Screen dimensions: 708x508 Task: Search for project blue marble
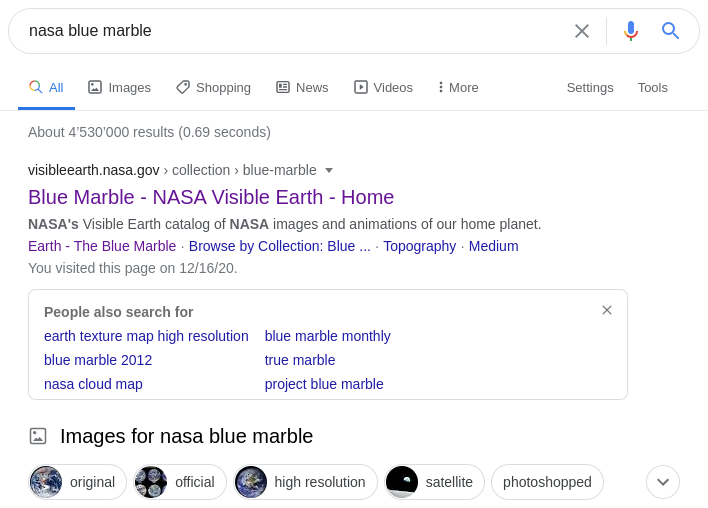(324, 384)
